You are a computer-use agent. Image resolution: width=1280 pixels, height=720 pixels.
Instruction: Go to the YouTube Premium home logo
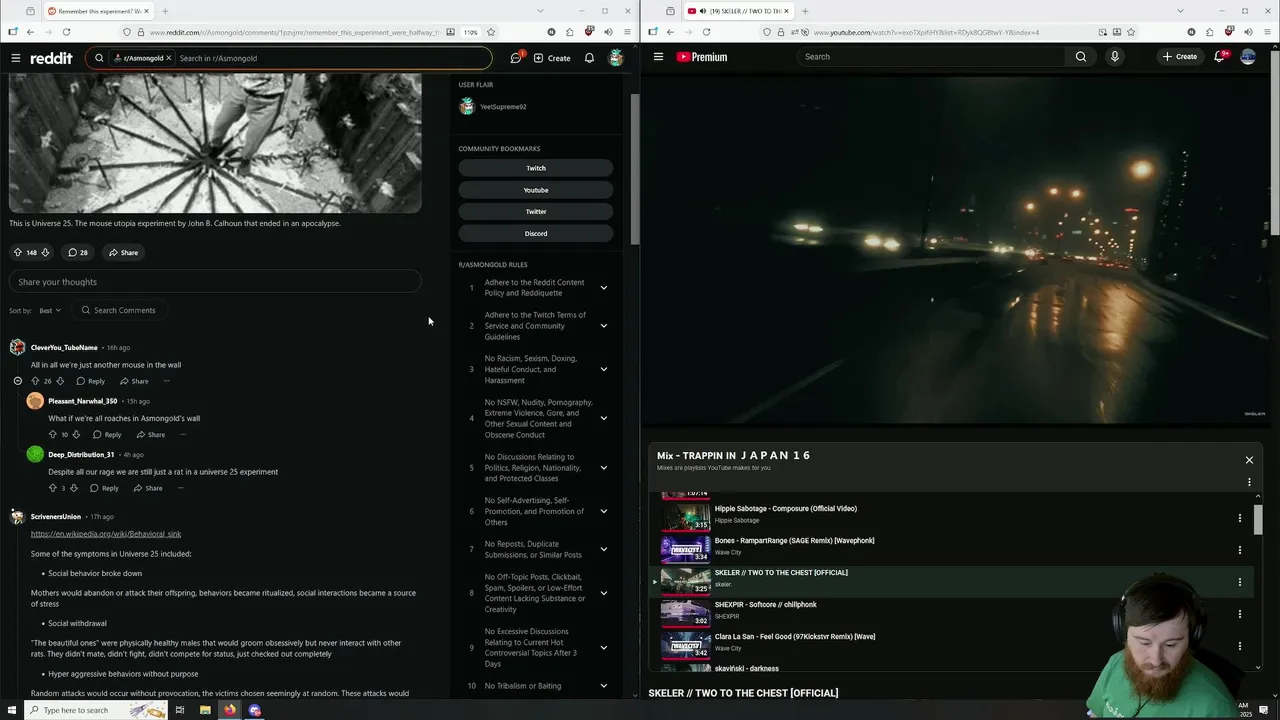[x=702, y=57]
